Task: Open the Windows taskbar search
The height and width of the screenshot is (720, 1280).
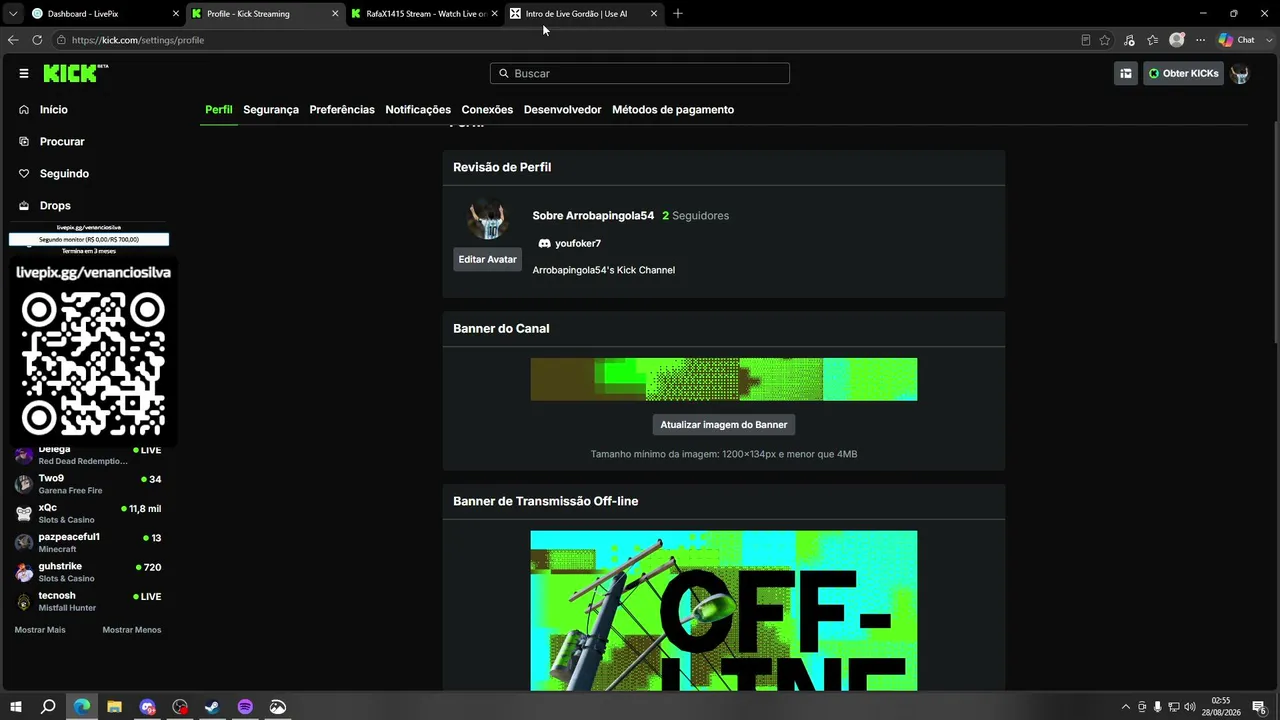Action: point(48,707)
